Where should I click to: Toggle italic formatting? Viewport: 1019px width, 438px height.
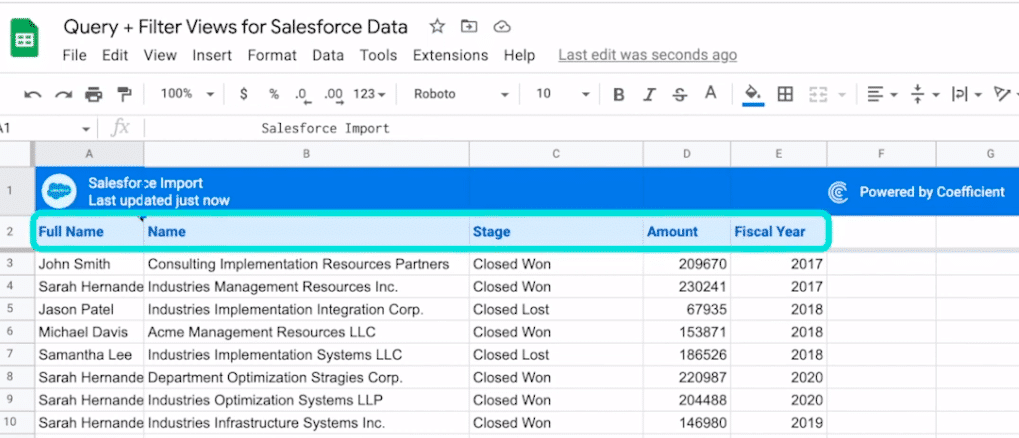[649, 94]
